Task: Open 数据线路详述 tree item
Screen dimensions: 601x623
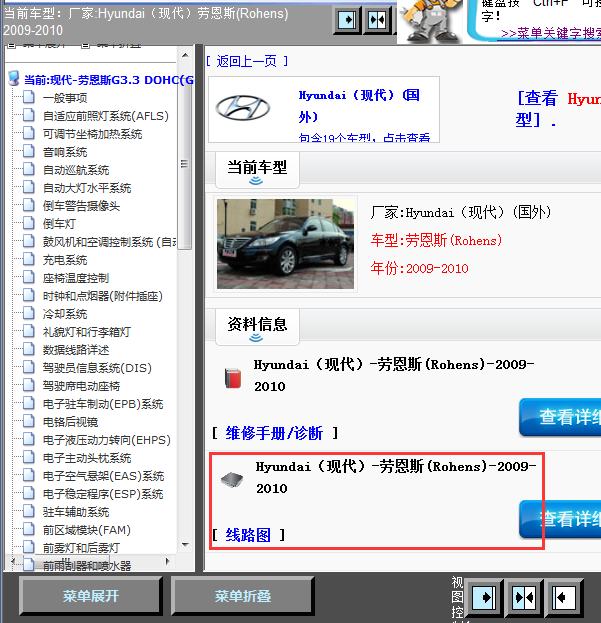Action: pyautogui.click(x=76, y=350)
